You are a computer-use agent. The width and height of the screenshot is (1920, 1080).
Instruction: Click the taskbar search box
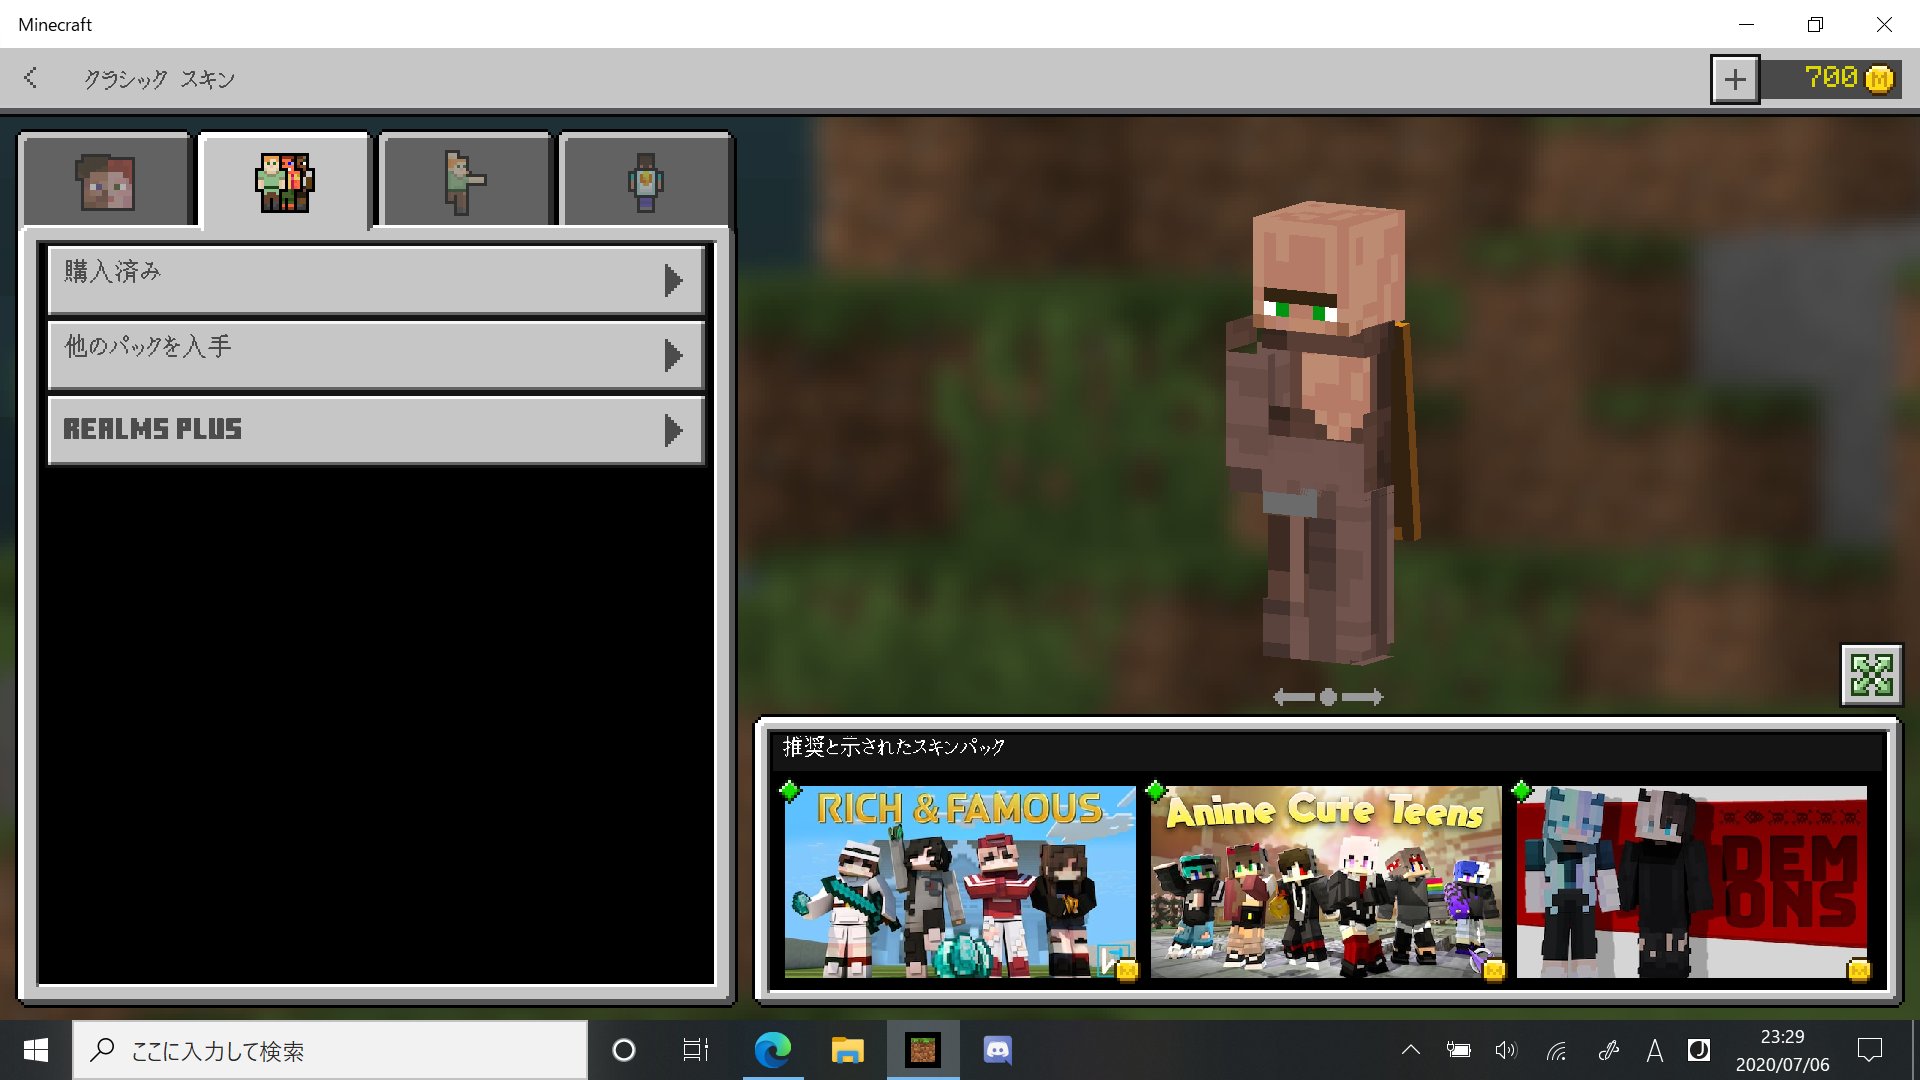coord(330,1050)
